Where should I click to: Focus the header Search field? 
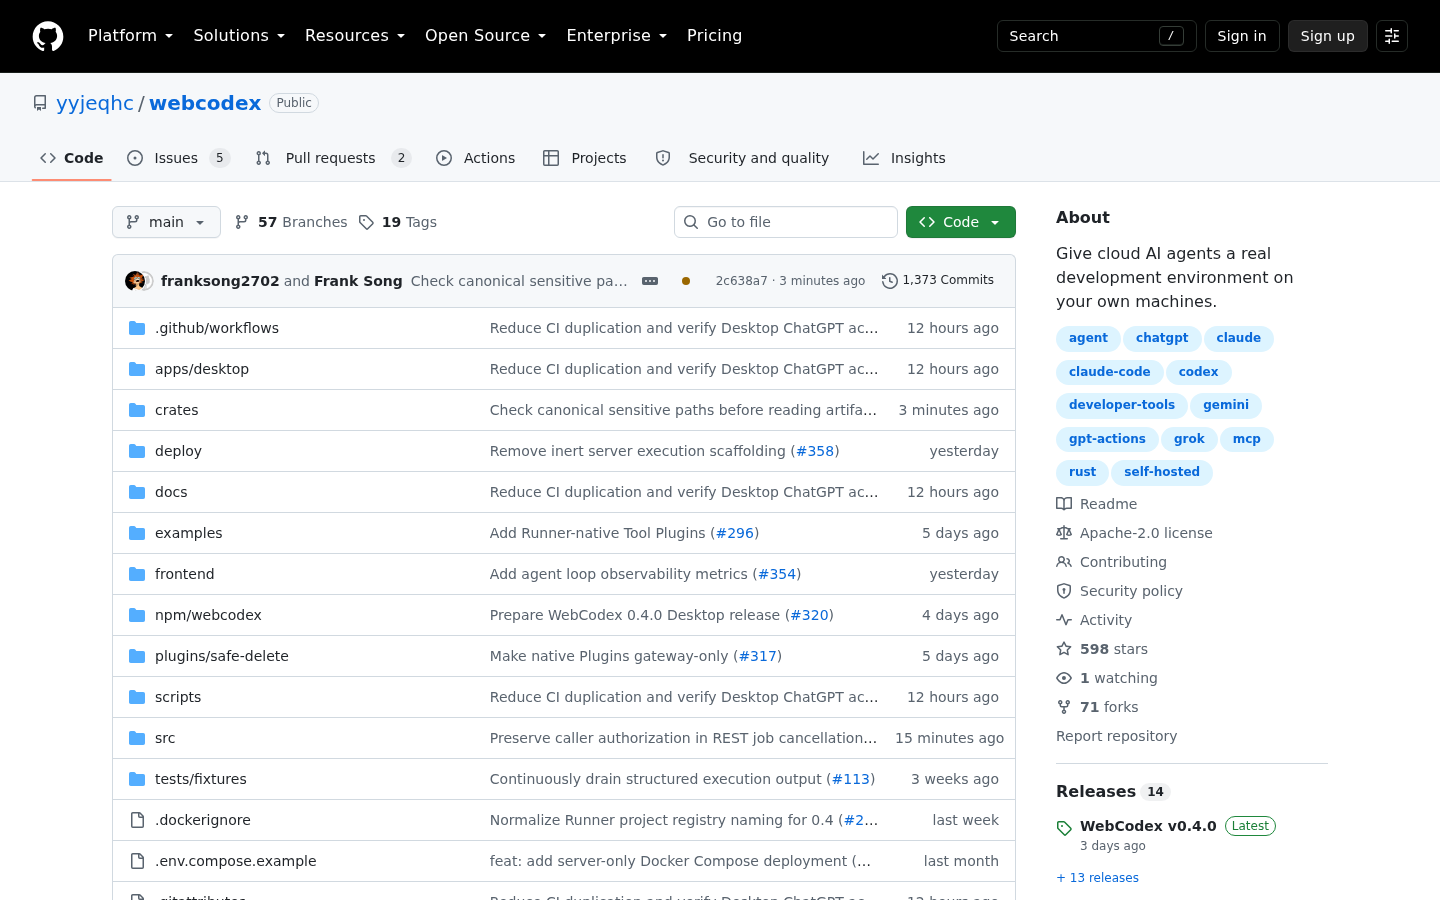[1097, 36]
